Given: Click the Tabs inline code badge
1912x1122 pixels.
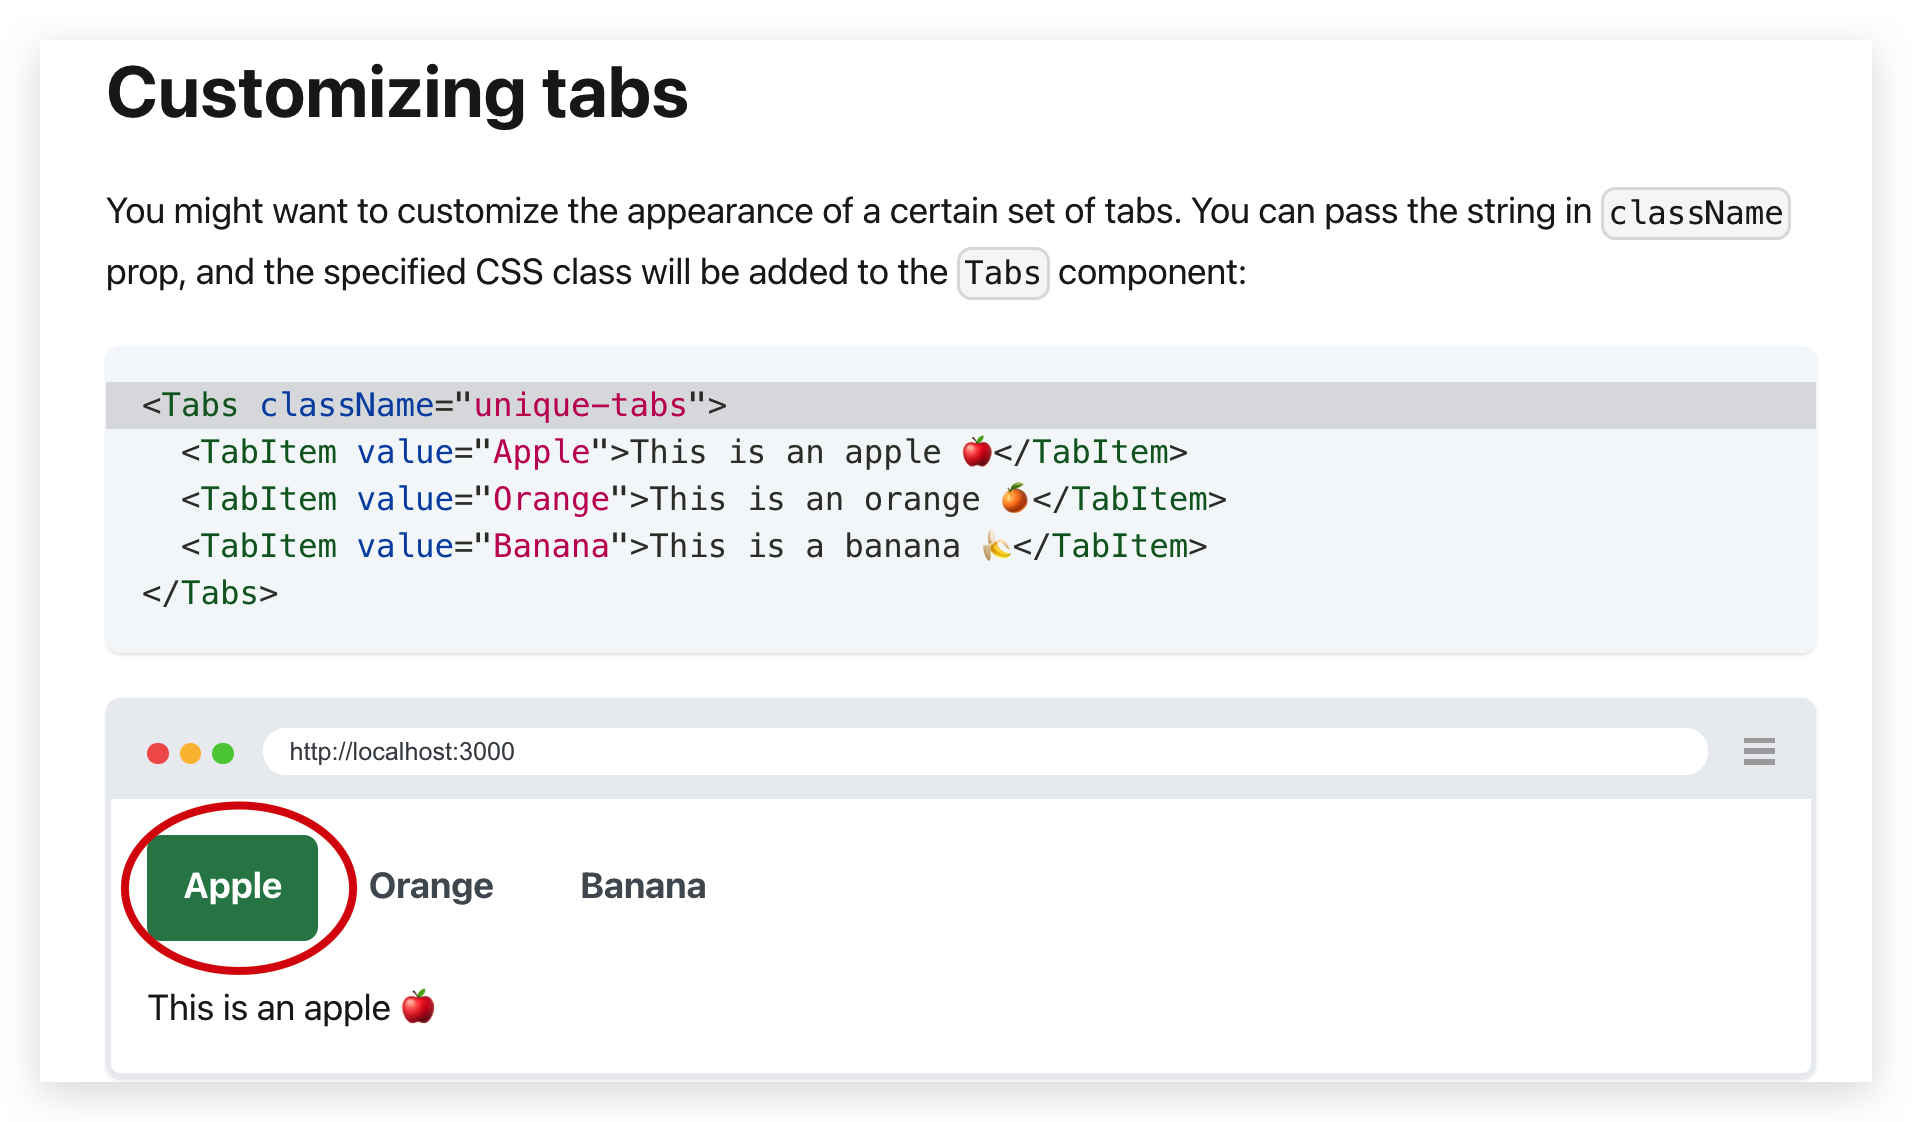Looking at the screenshot, I should 1002,272.
